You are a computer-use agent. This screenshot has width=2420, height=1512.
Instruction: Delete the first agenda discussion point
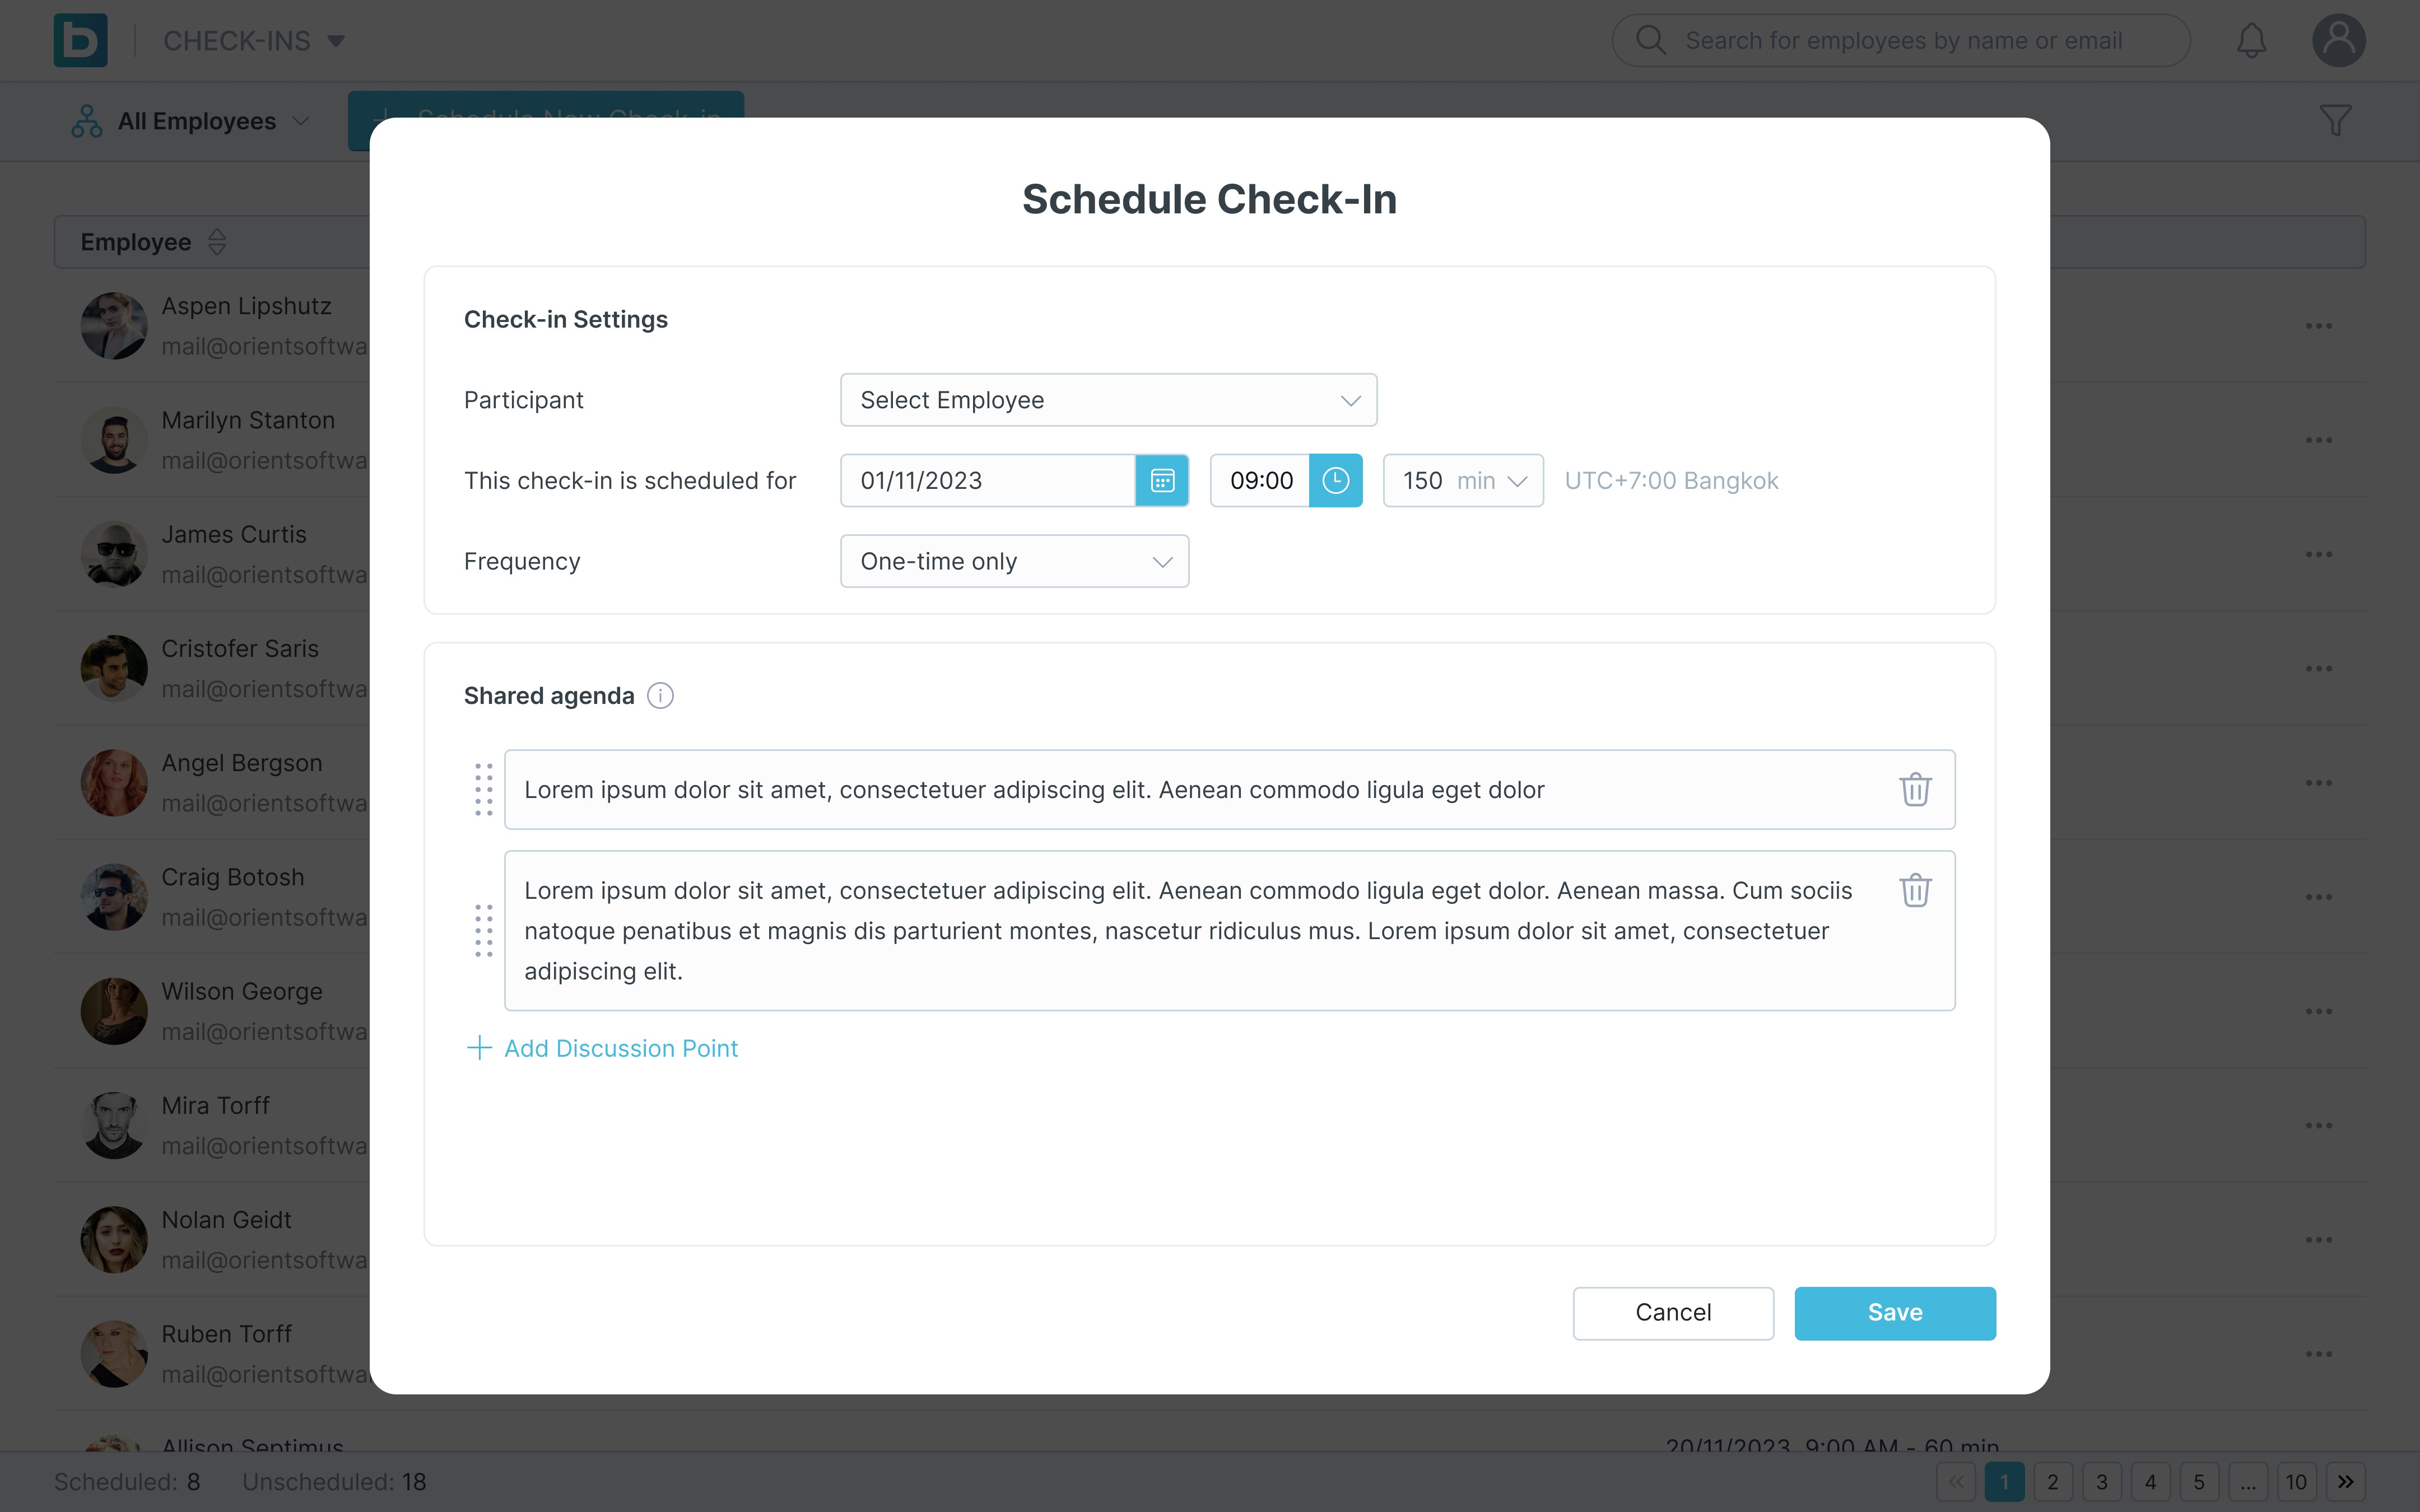click(1915, 789)
